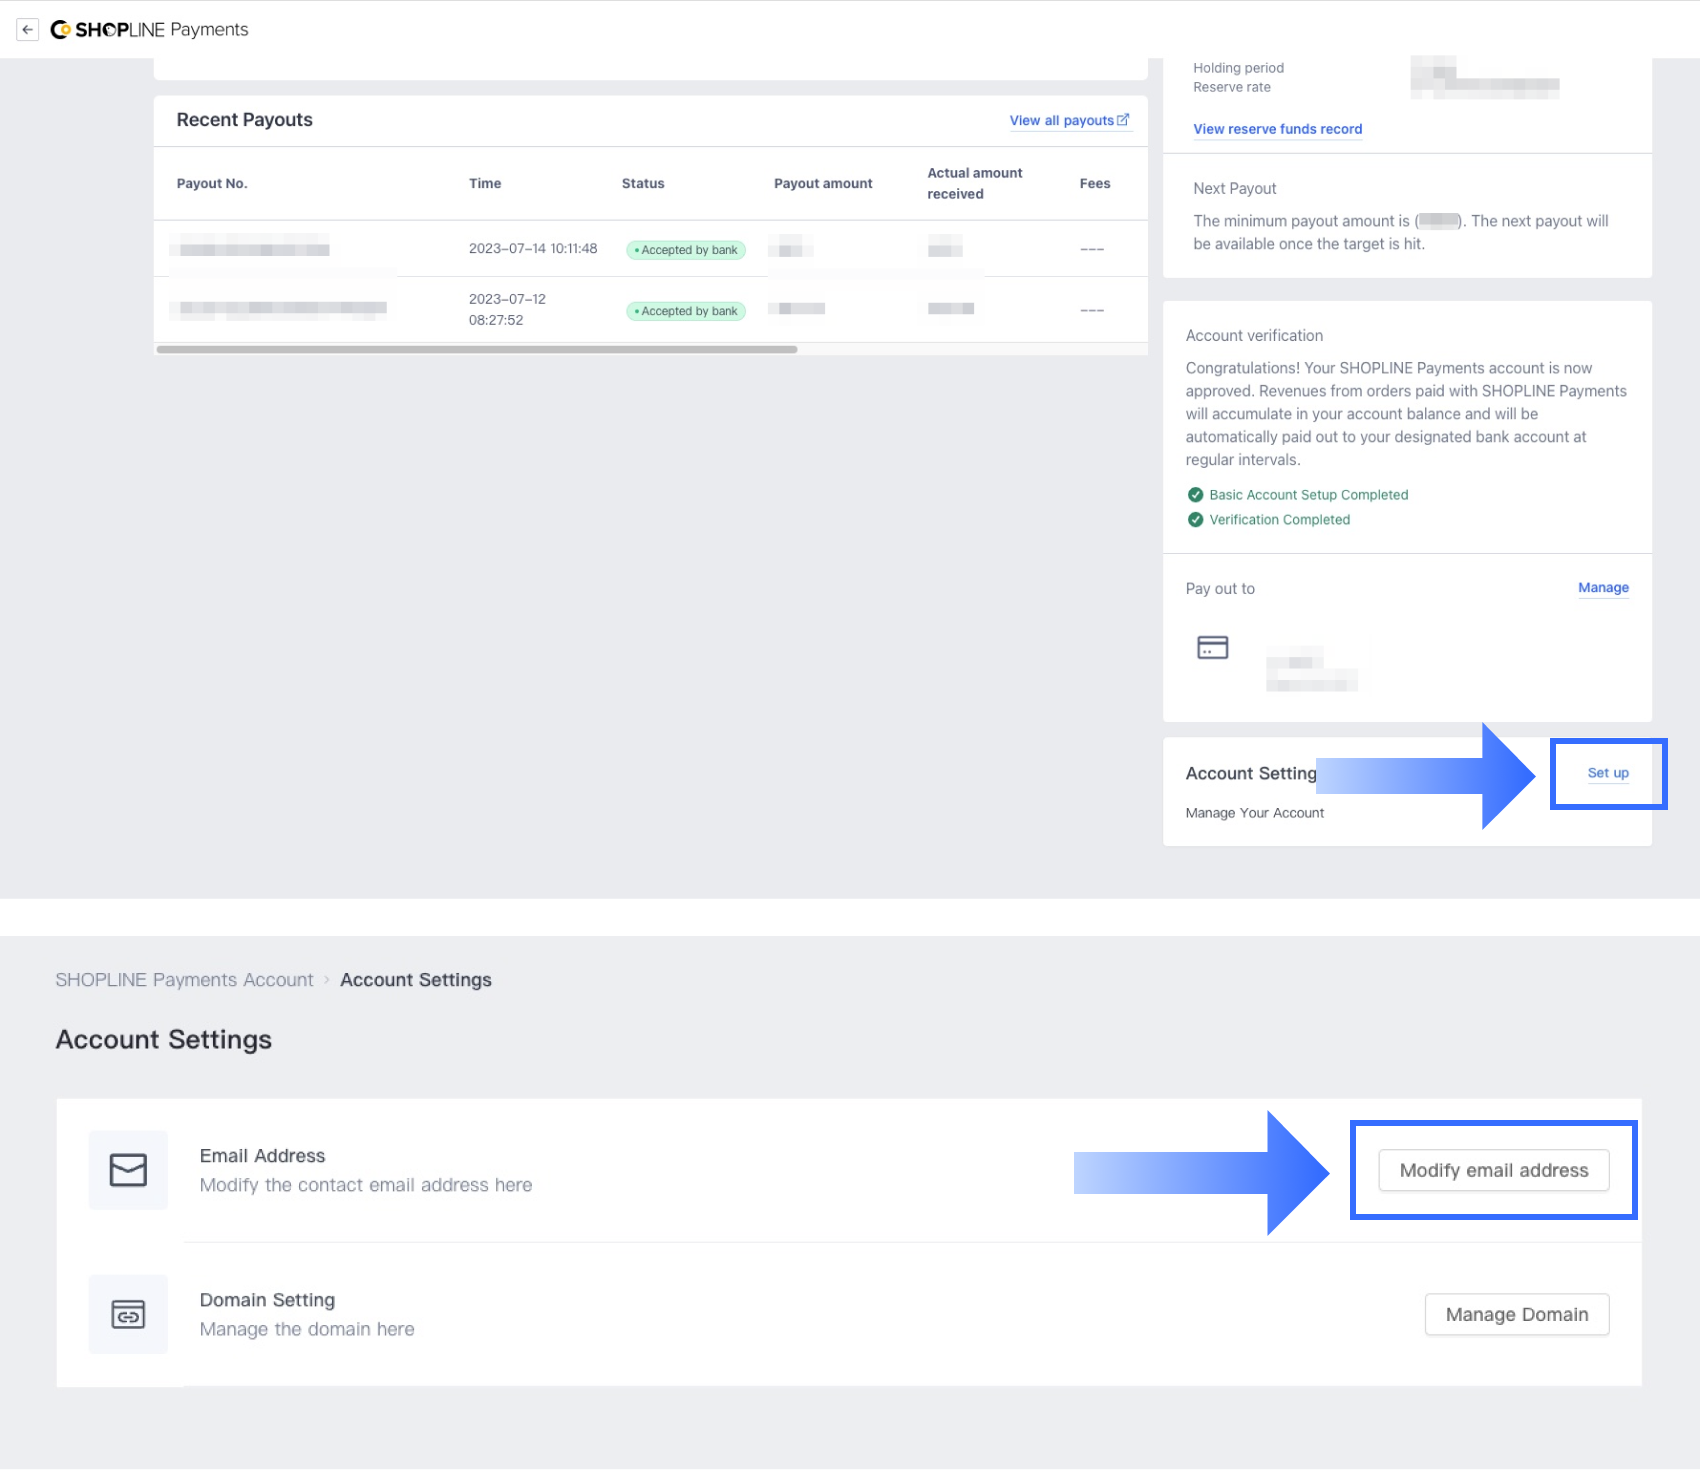The width and height of the screenshot is (1700, 1470).
Task: Click the Payout amount column header
Action: click(823, 183)
